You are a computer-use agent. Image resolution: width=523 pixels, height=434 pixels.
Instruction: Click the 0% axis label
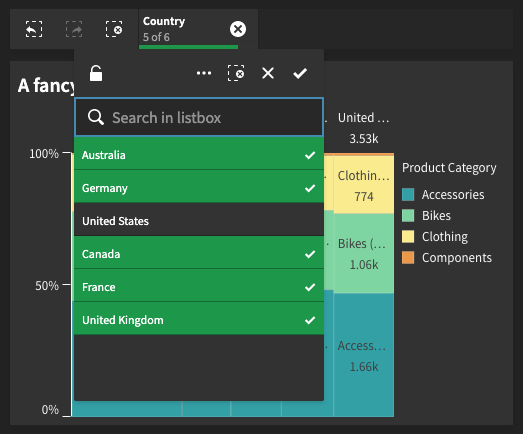50,410
